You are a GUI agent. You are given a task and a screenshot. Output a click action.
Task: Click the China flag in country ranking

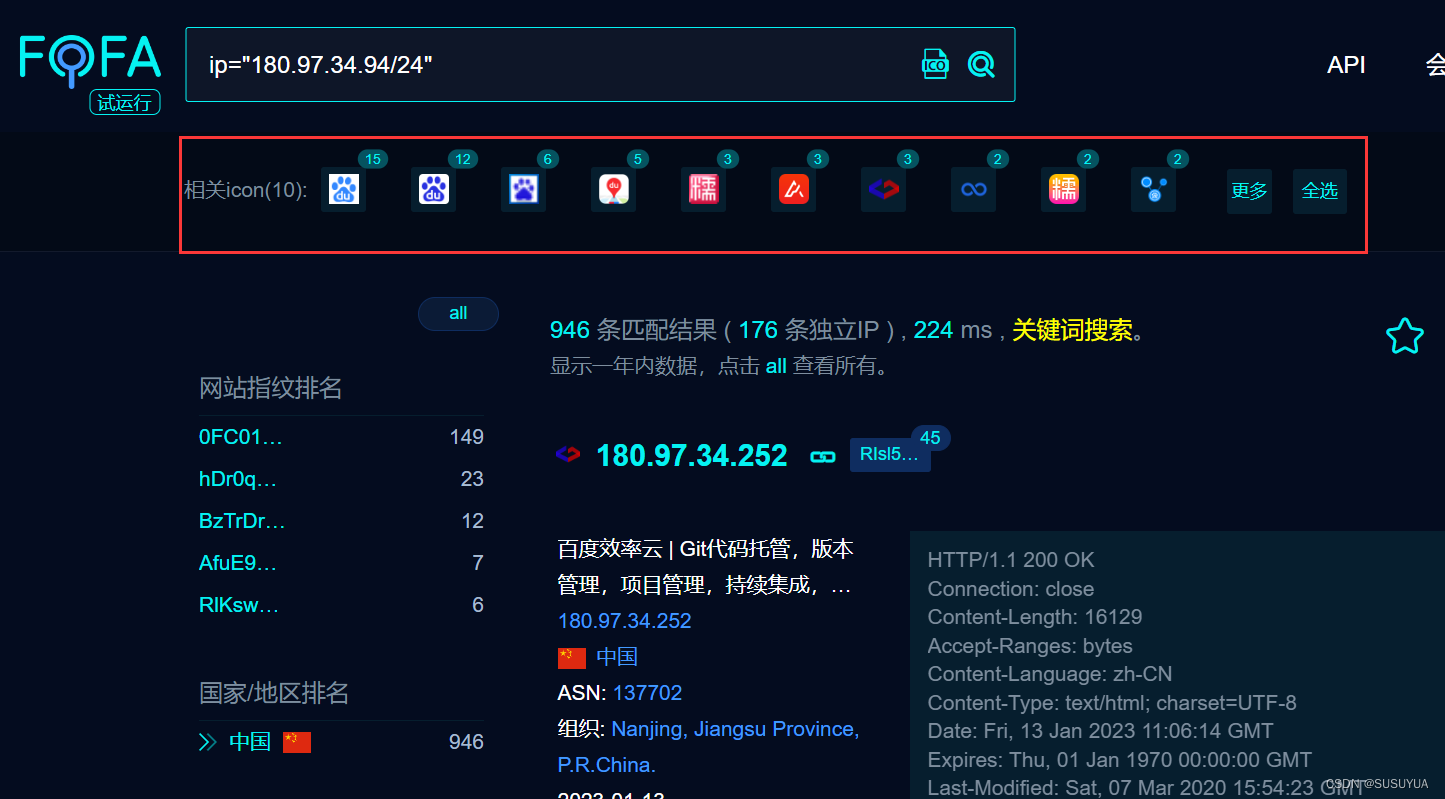(297, 742)
